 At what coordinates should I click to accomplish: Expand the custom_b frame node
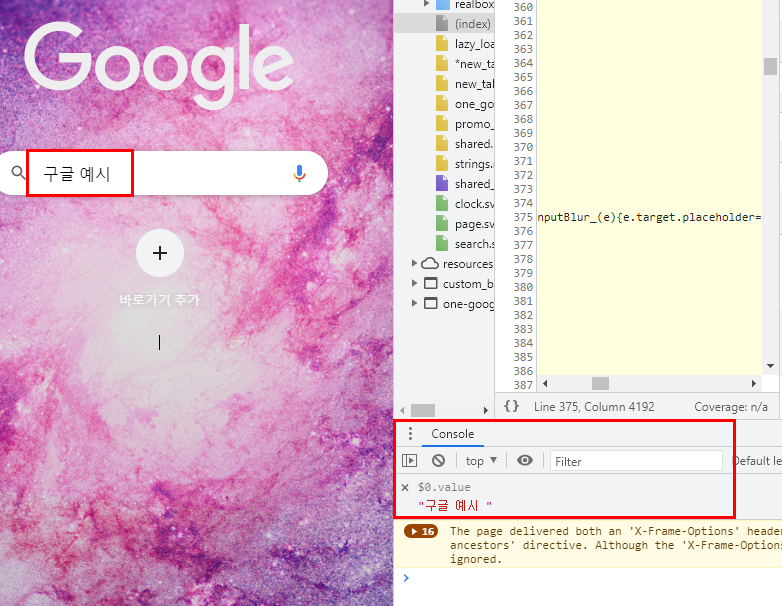[x=414, y=283]
